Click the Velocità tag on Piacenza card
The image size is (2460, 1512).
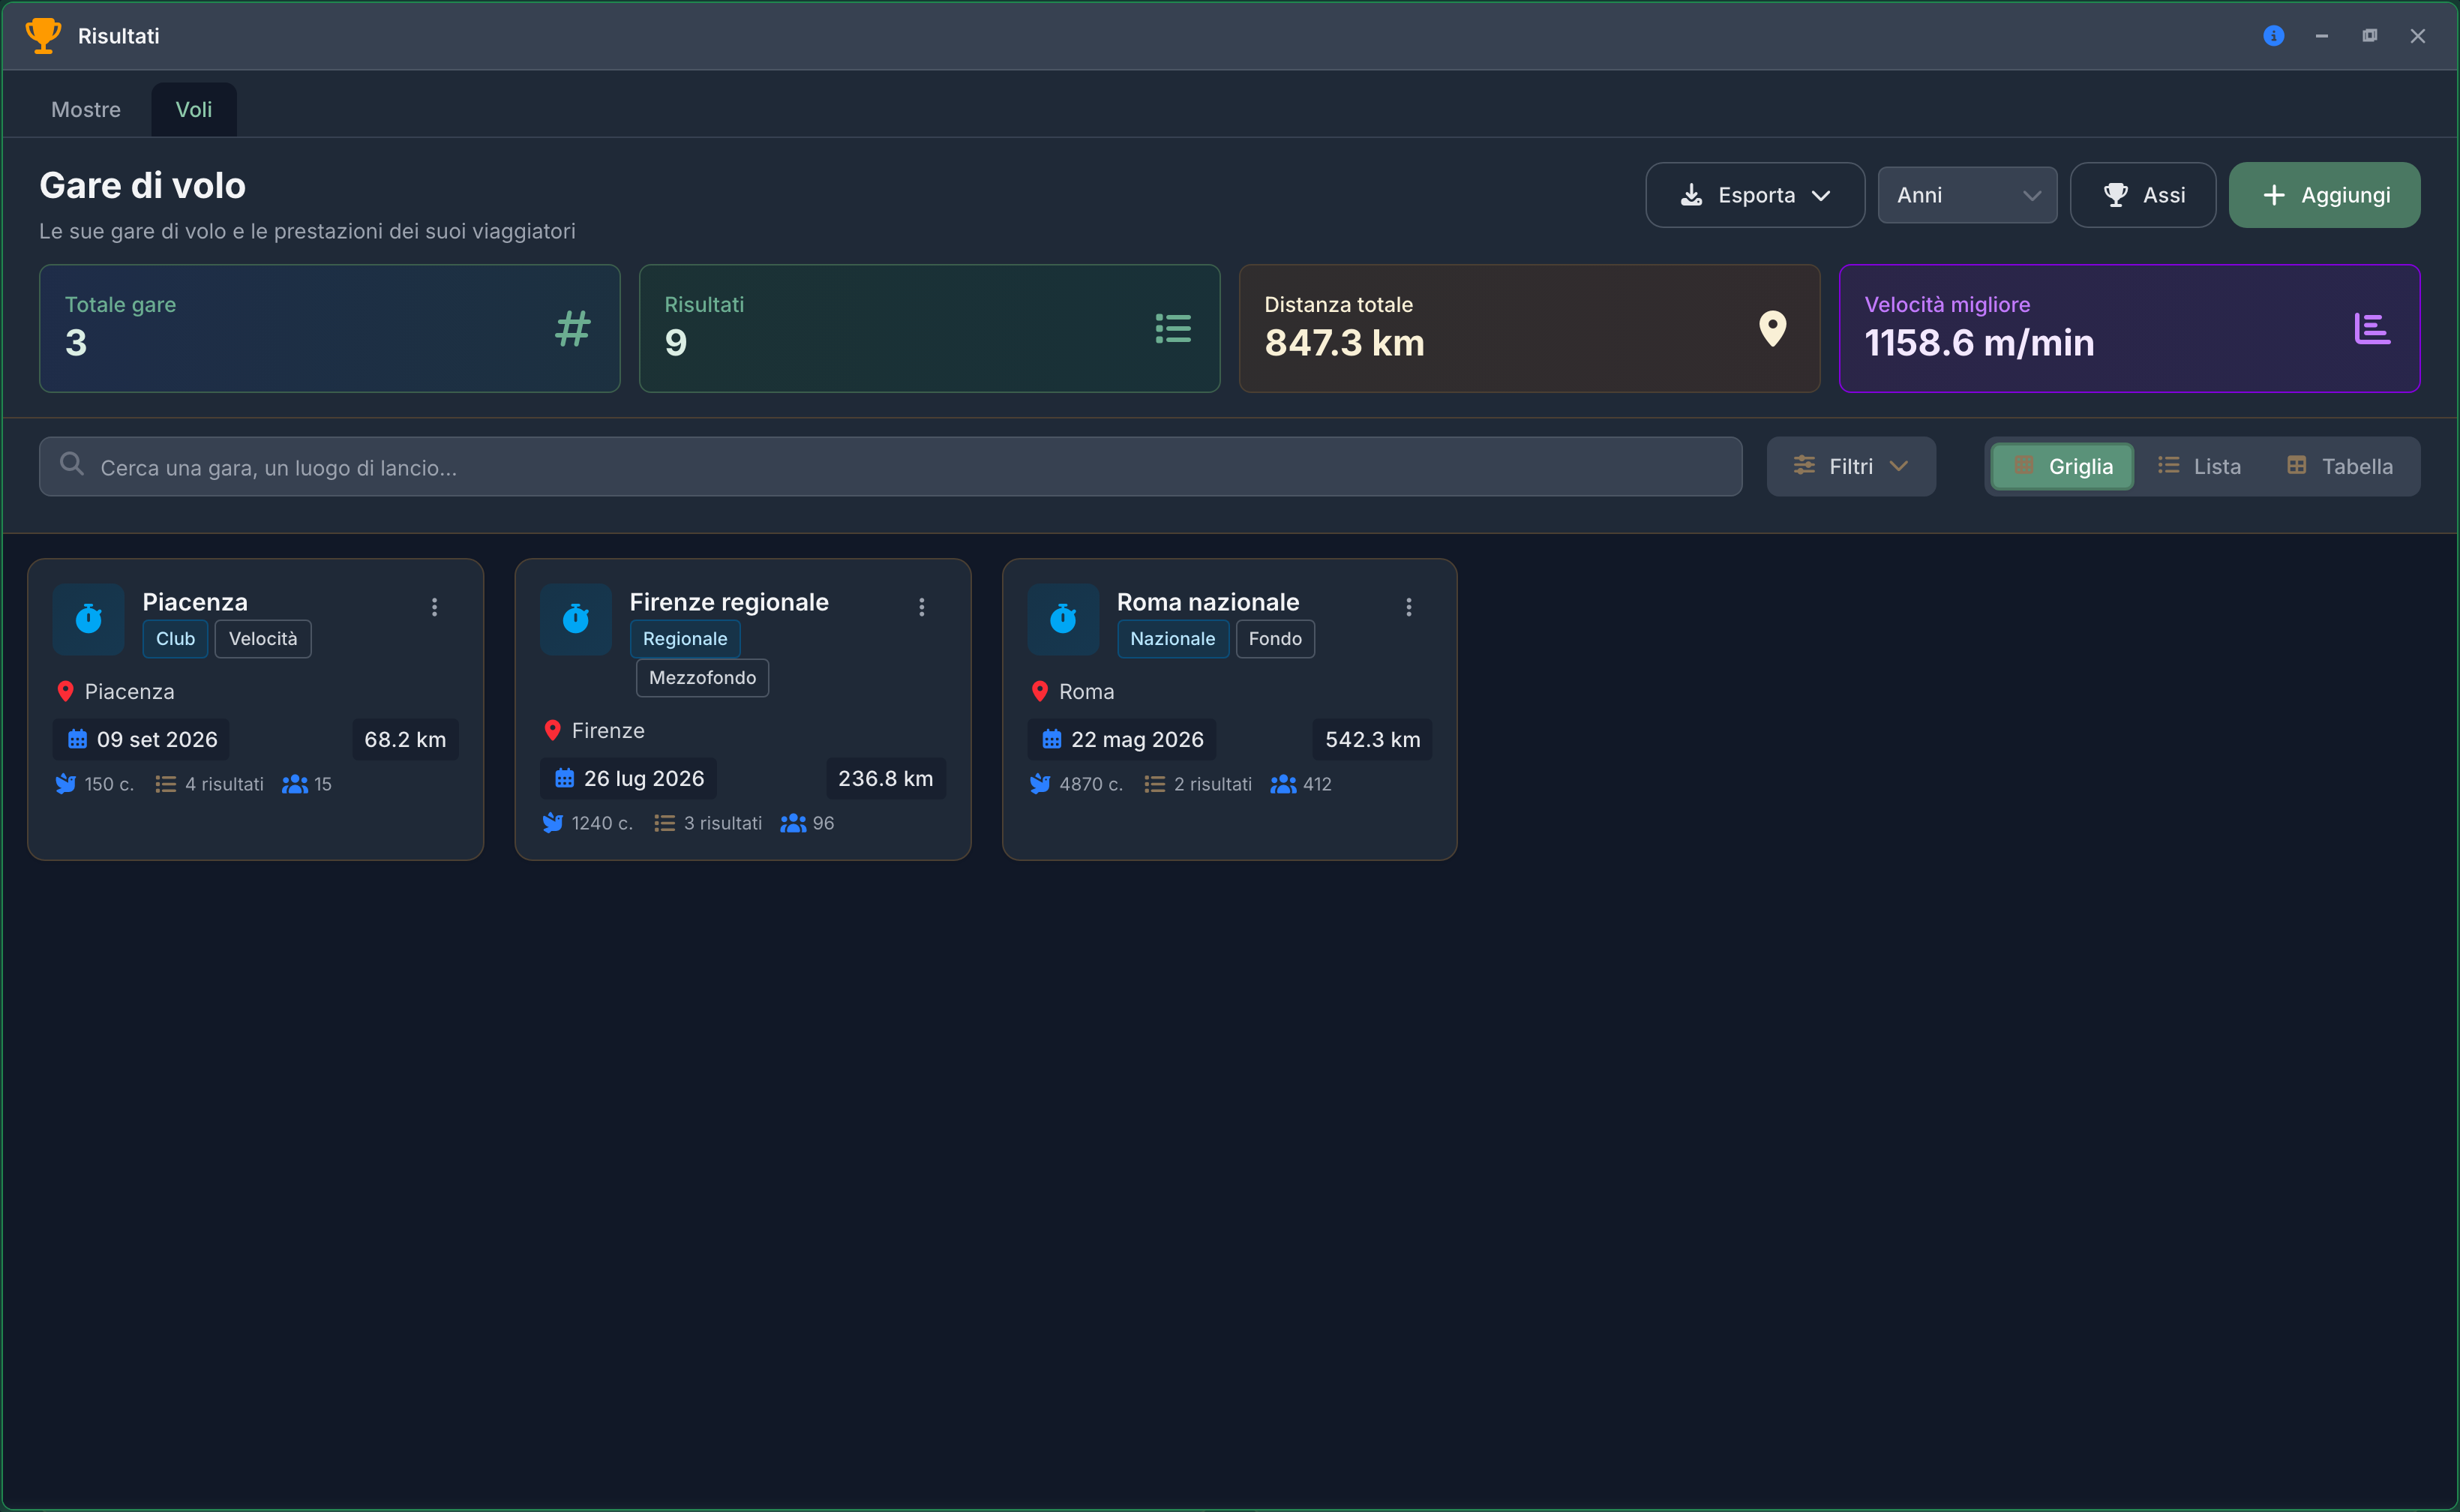tap(263, 639)
